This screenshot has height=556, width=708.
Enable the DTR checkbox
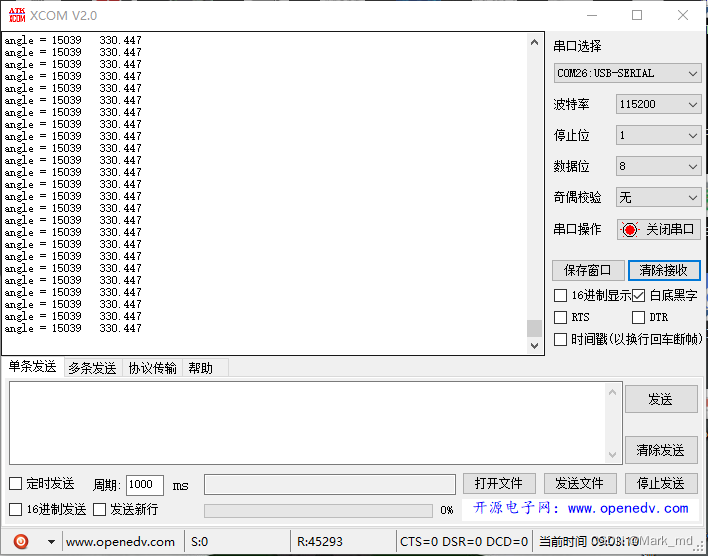coord(638,317)
